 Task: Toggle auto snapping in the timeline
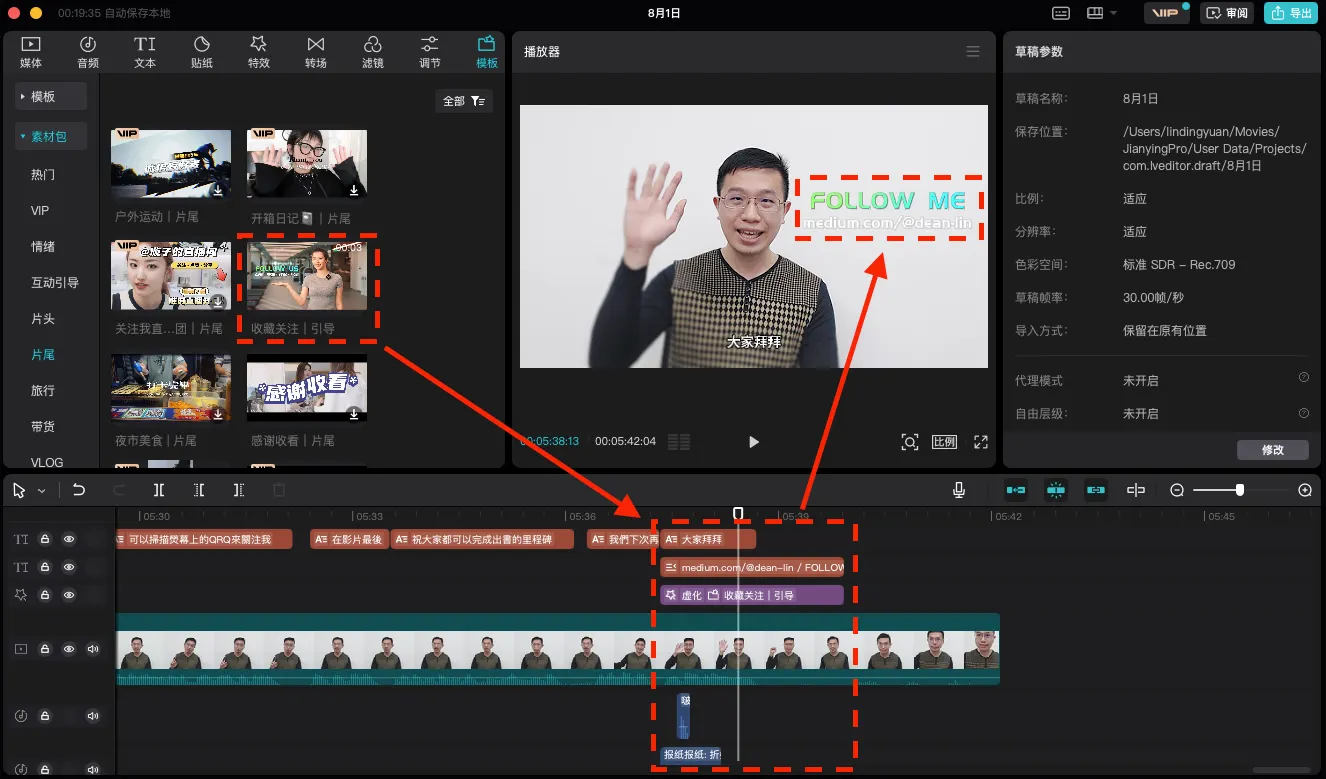[1056, 490]
